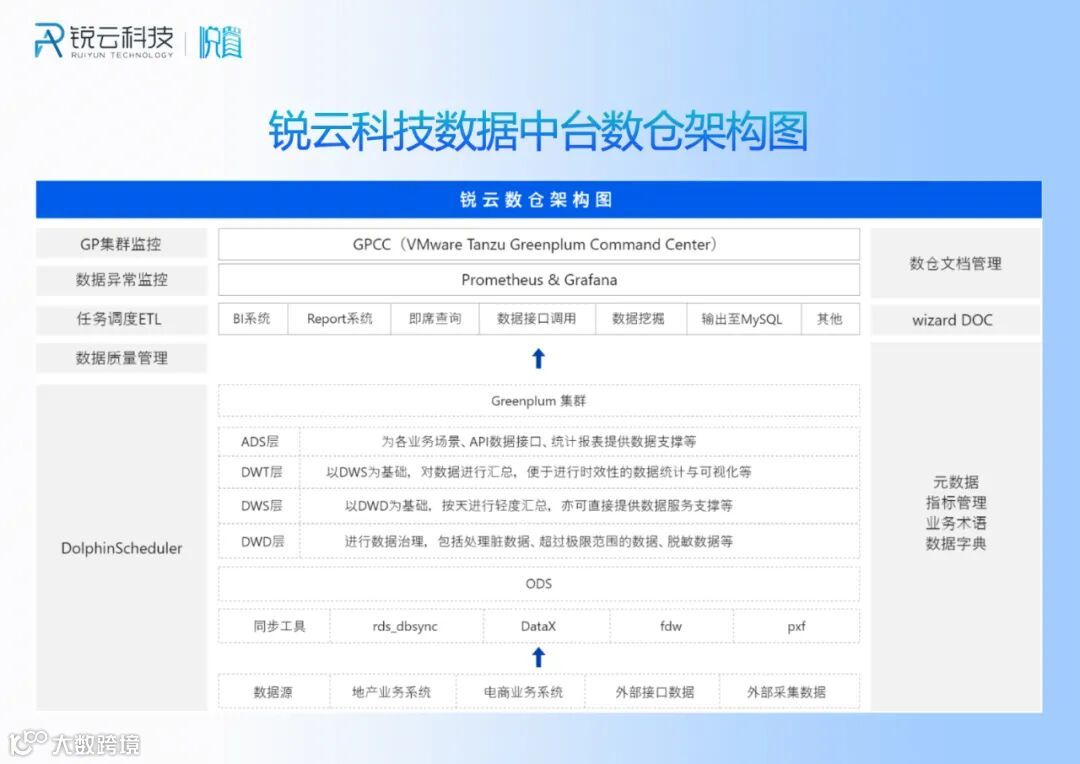Click the 数仓文档管理 box
This screenshot has width=1080, height=764.
click(x=955, y=263)
